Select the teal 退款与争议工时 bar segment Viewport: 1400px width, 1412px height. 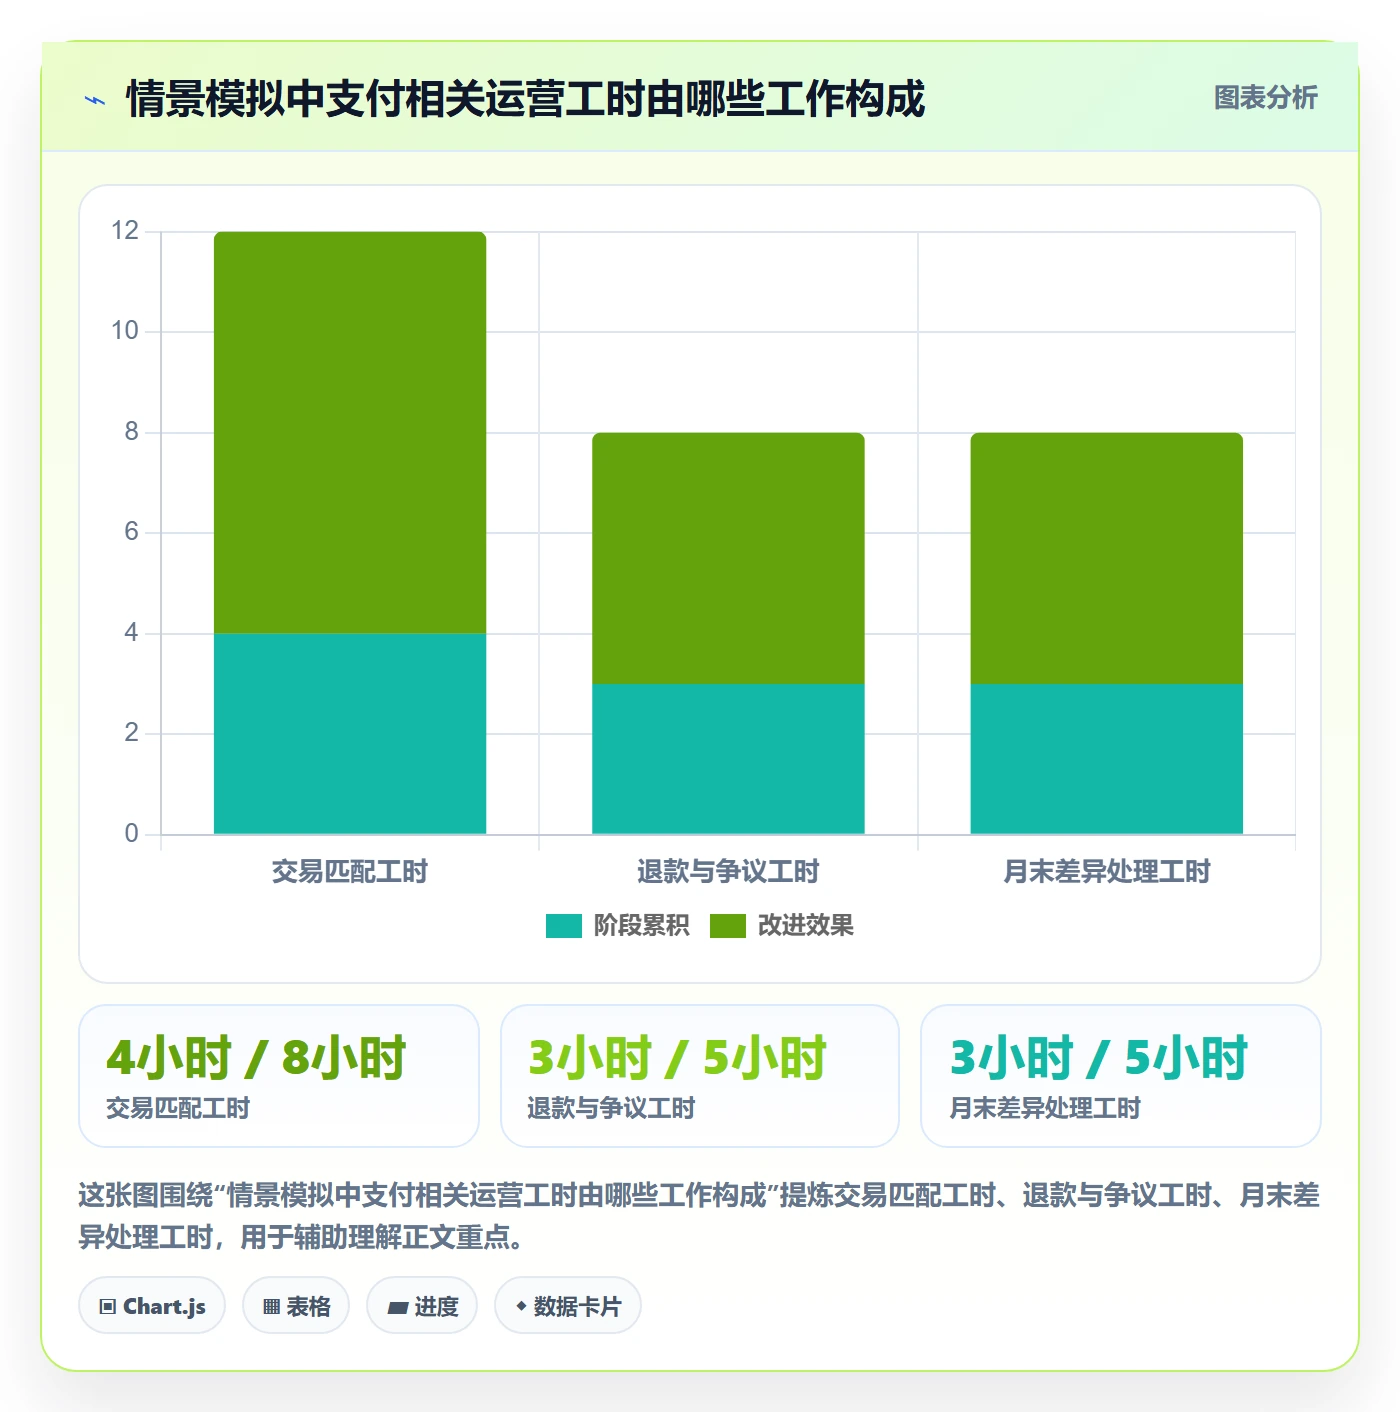728,759
